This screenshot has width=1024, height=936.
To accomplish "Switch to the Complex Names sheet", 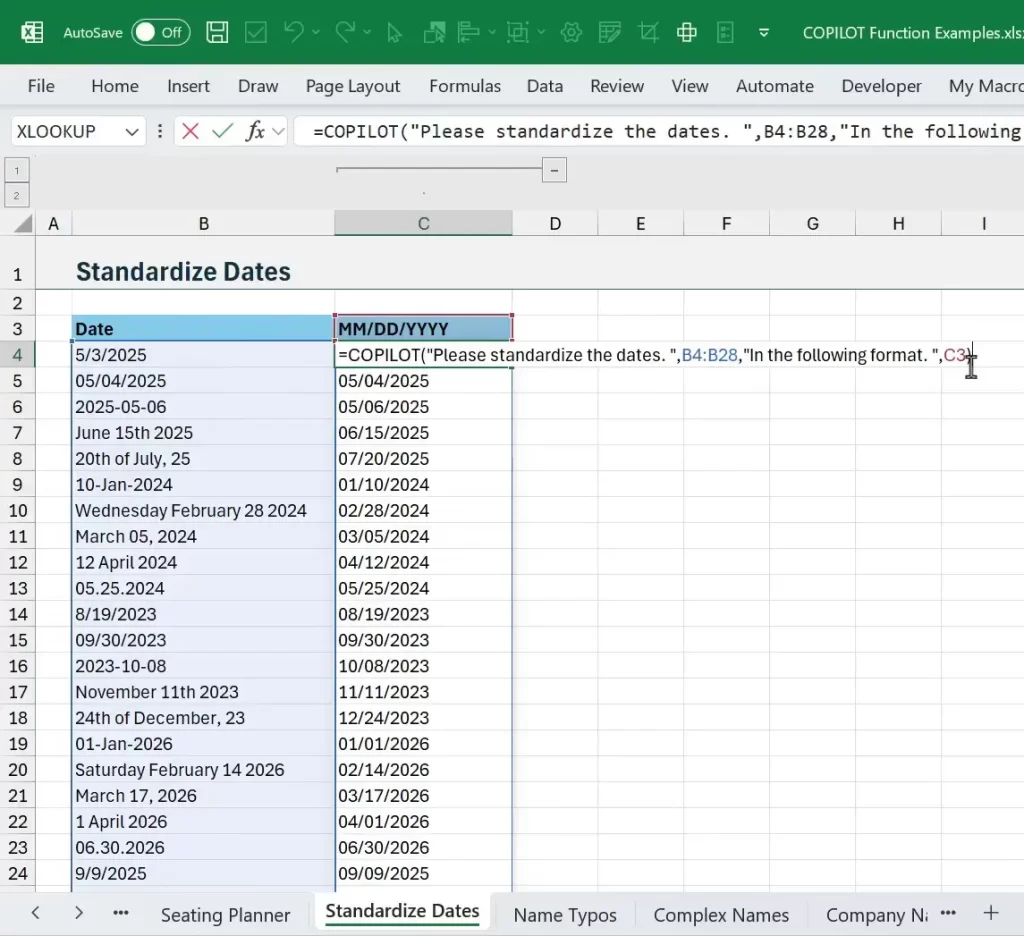I will coord(721,915).
